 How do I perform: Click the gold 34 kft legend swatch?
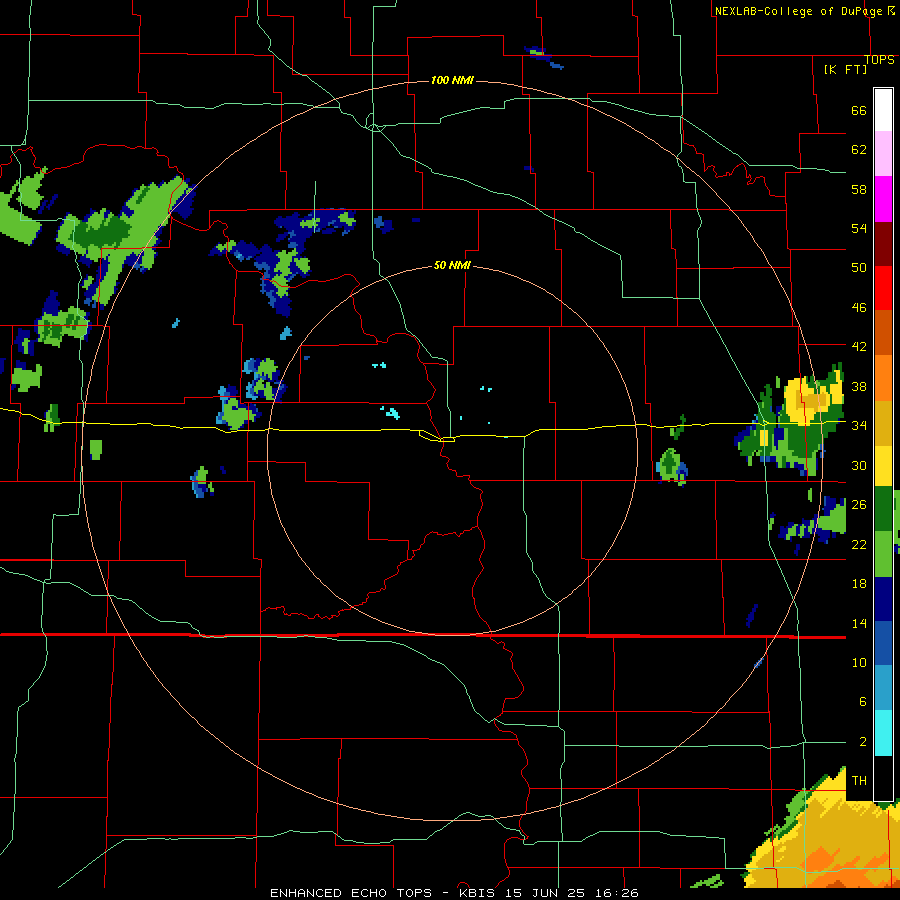pos(883,423)
